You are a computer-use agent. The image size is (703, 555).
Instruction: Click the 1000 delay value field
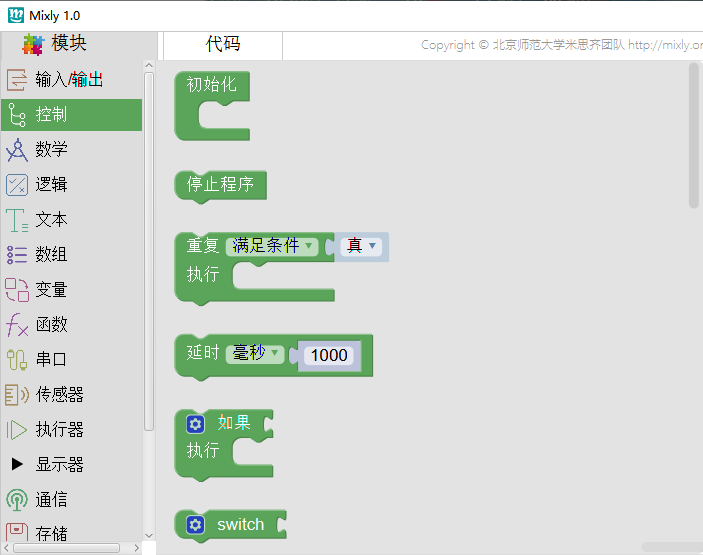pos(329,356)
